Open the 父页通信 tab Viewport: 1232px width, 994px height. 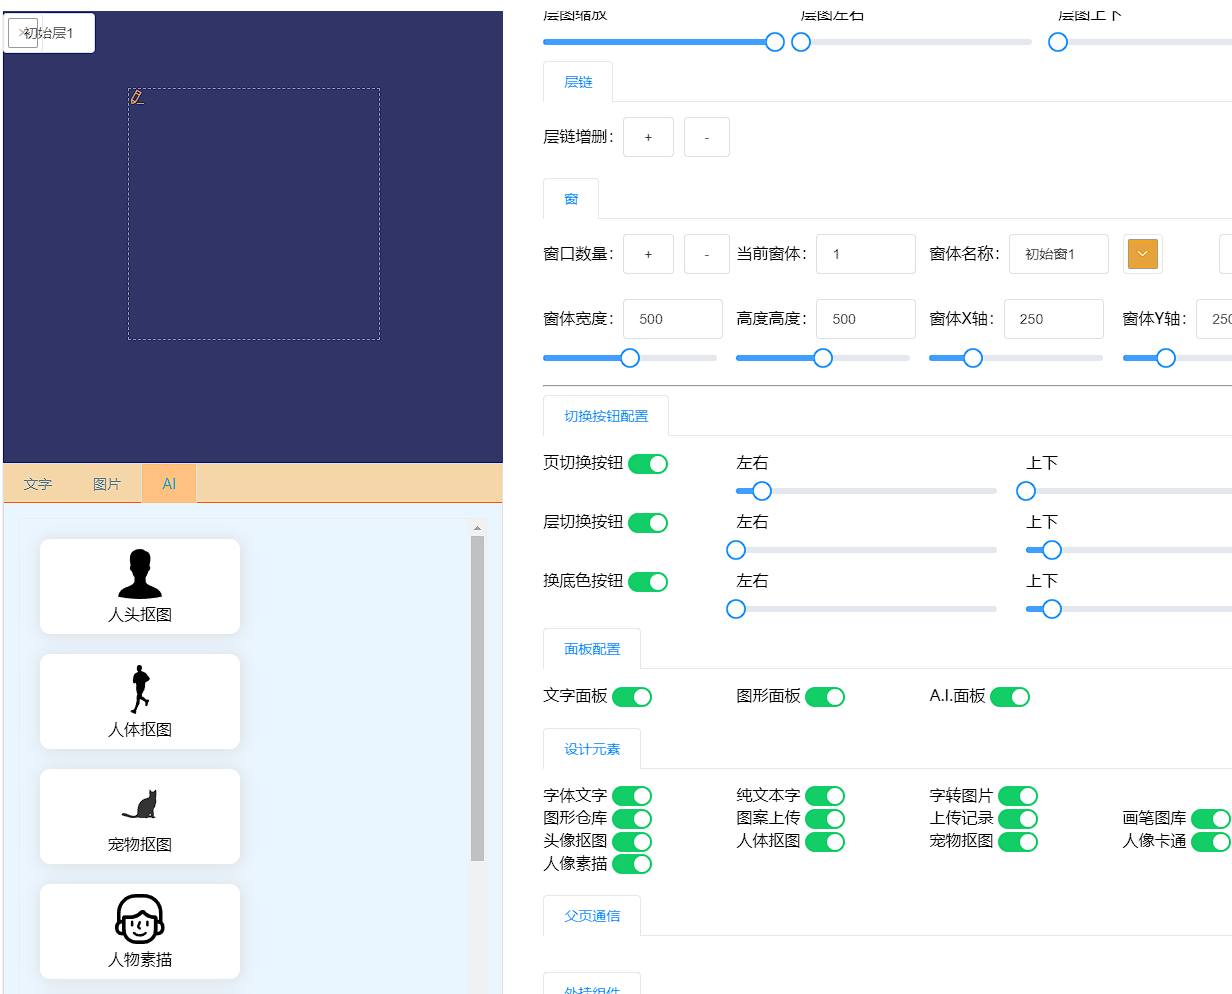coord(592,916)
